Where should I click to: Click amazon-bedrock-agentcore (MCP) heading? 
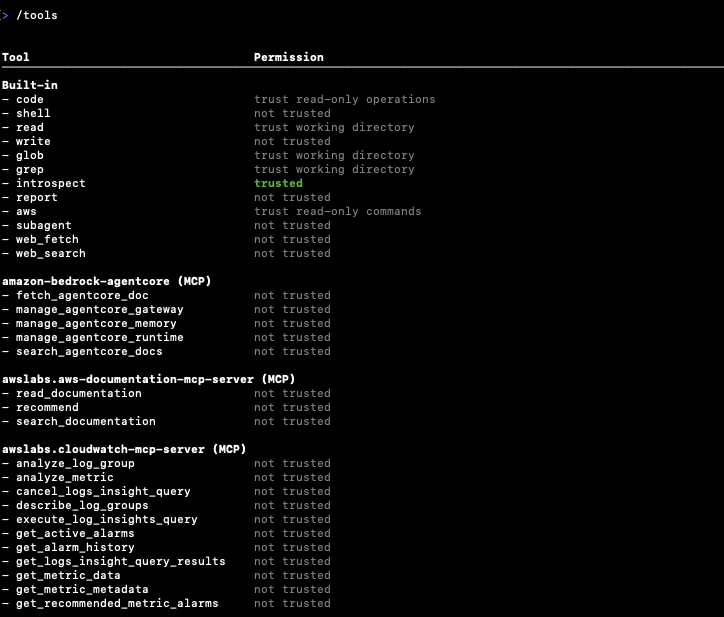tap(107, 281)
